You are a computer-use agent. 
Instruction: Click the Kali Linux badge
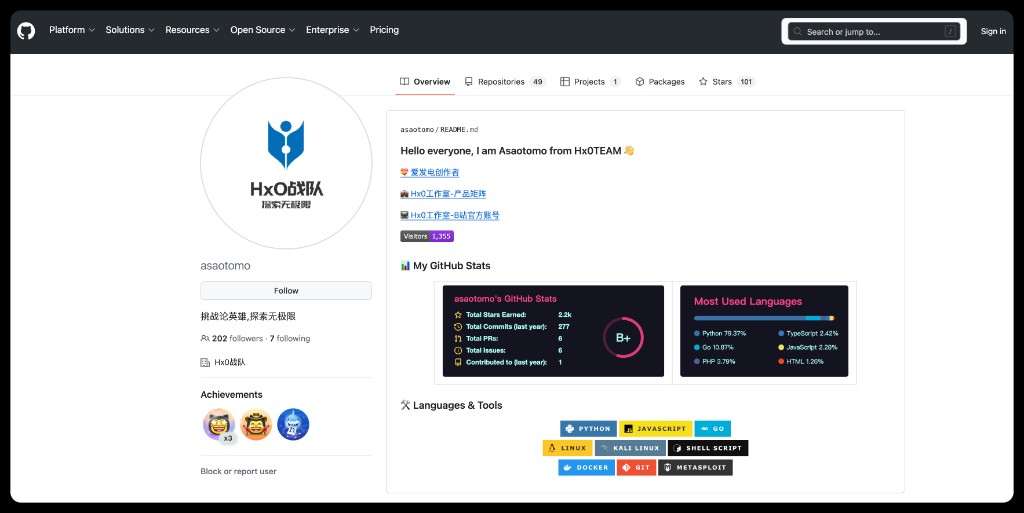(630, 448)
